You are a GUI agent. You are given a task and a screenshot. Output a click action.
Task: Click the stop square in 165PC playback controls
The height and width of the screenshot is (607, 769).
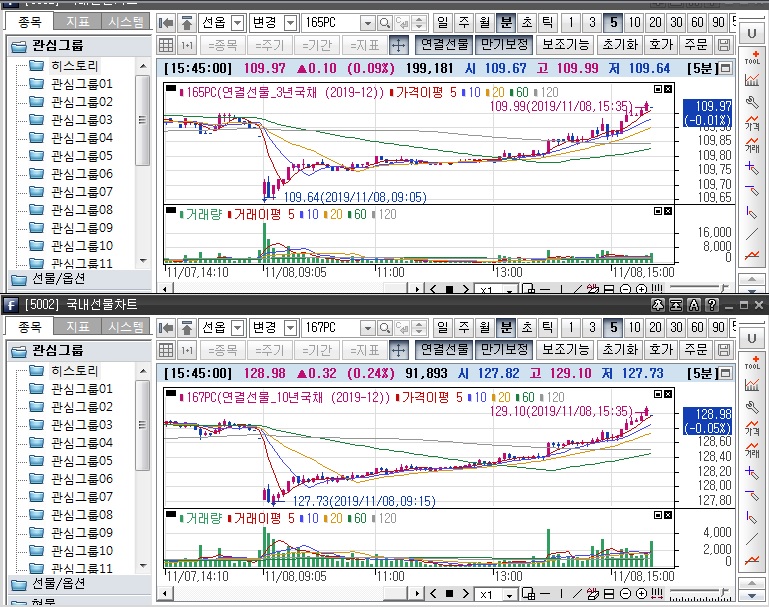(x=449, y=289)
